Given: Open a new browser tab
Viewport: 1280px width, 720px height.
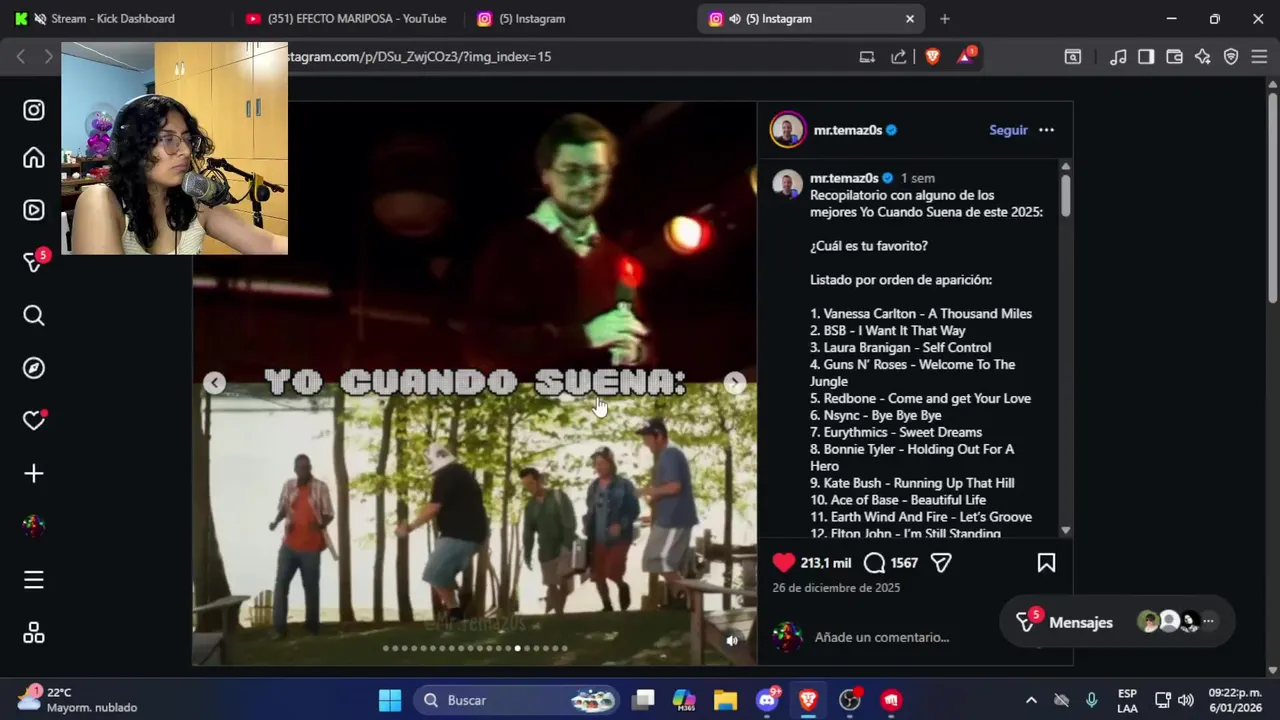Looking at the screenshot, I should coord(945,18).
